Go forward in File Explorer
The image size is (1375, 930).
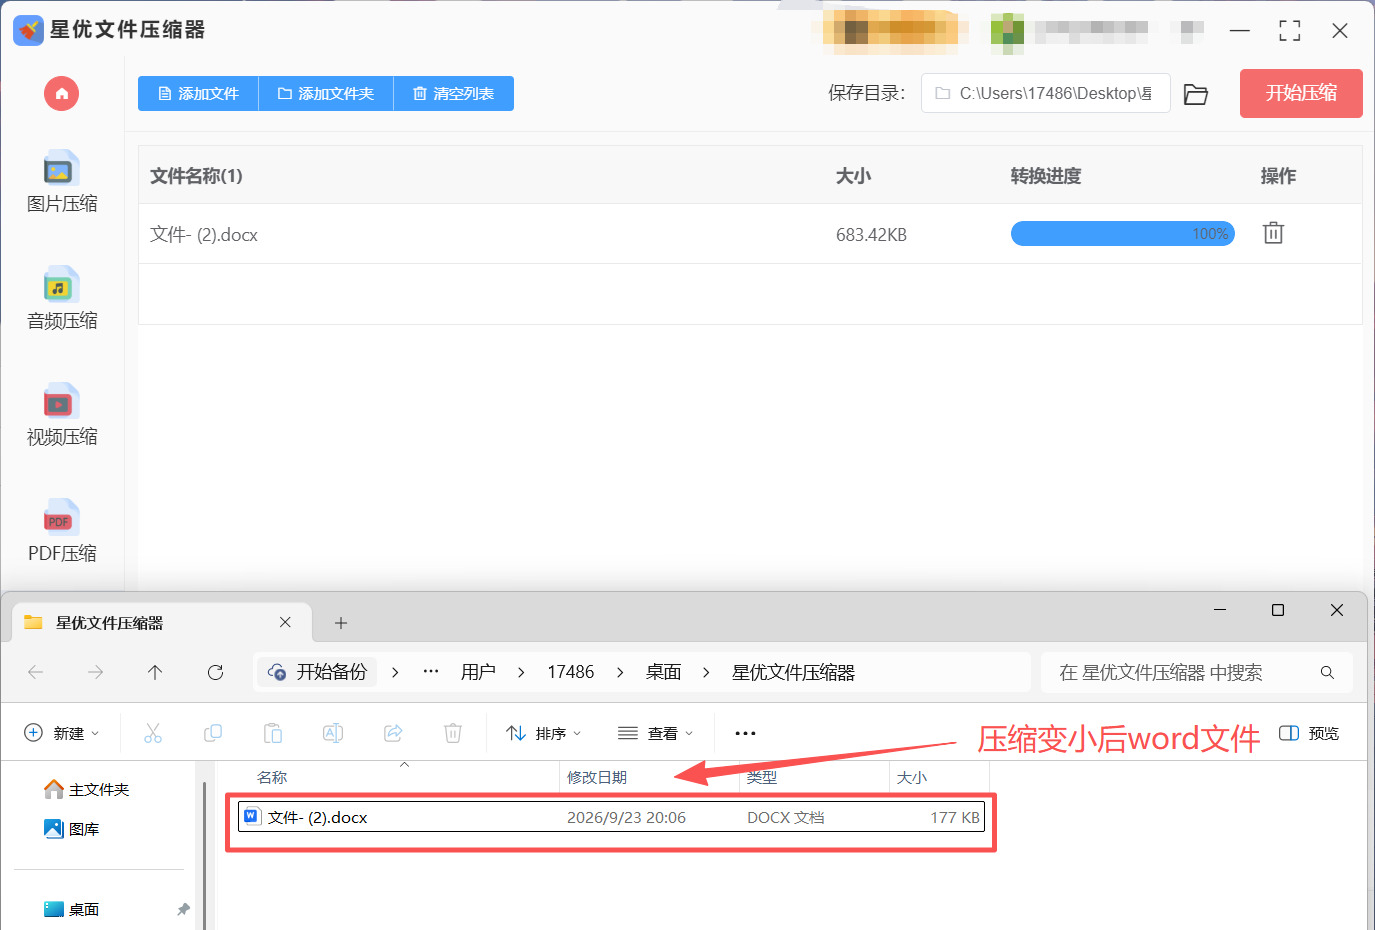click(96, 672)
